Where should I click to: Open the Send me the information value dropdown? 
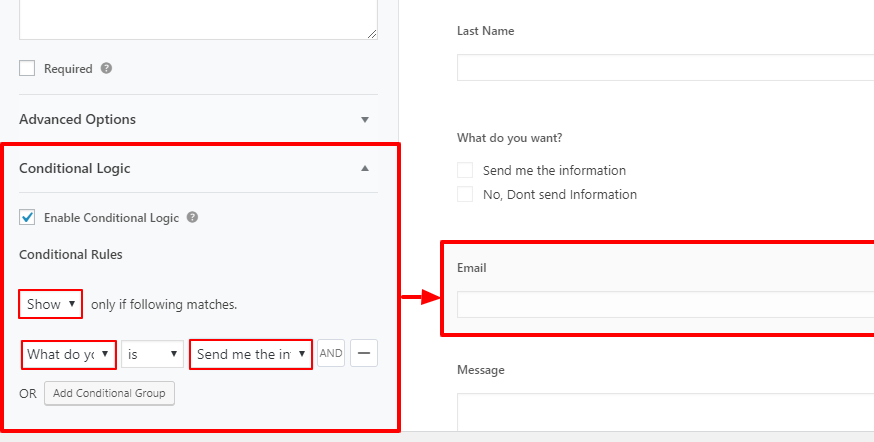(x=251, y=354)
